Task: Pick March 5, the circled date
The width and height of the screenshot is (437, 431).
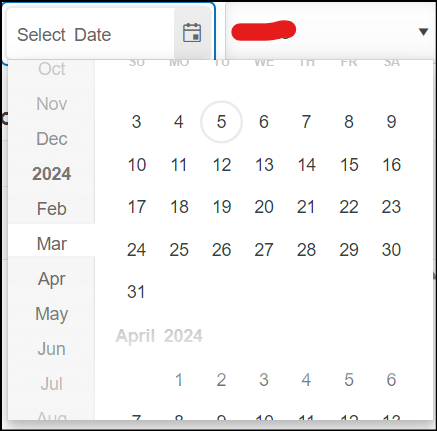Action: 221,122
